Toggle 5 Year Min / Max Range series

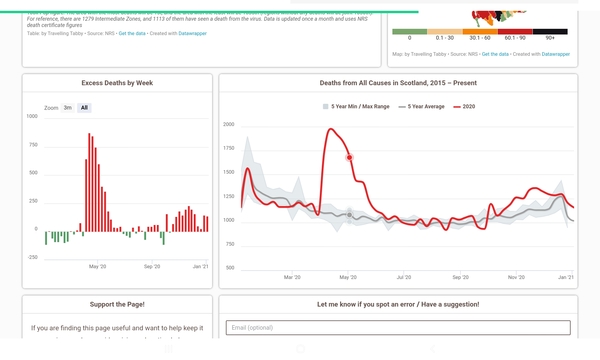356,106
